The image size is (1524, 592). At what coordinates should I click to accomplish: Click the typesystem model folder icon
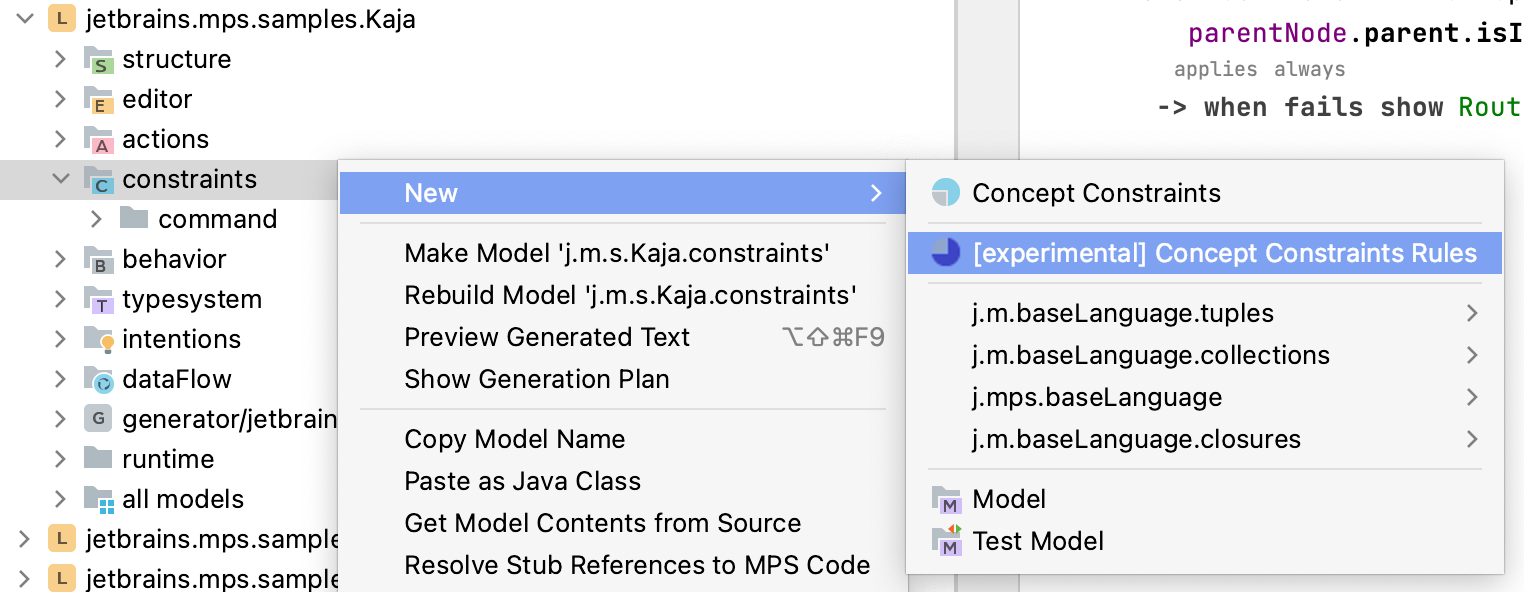[98, 300]
